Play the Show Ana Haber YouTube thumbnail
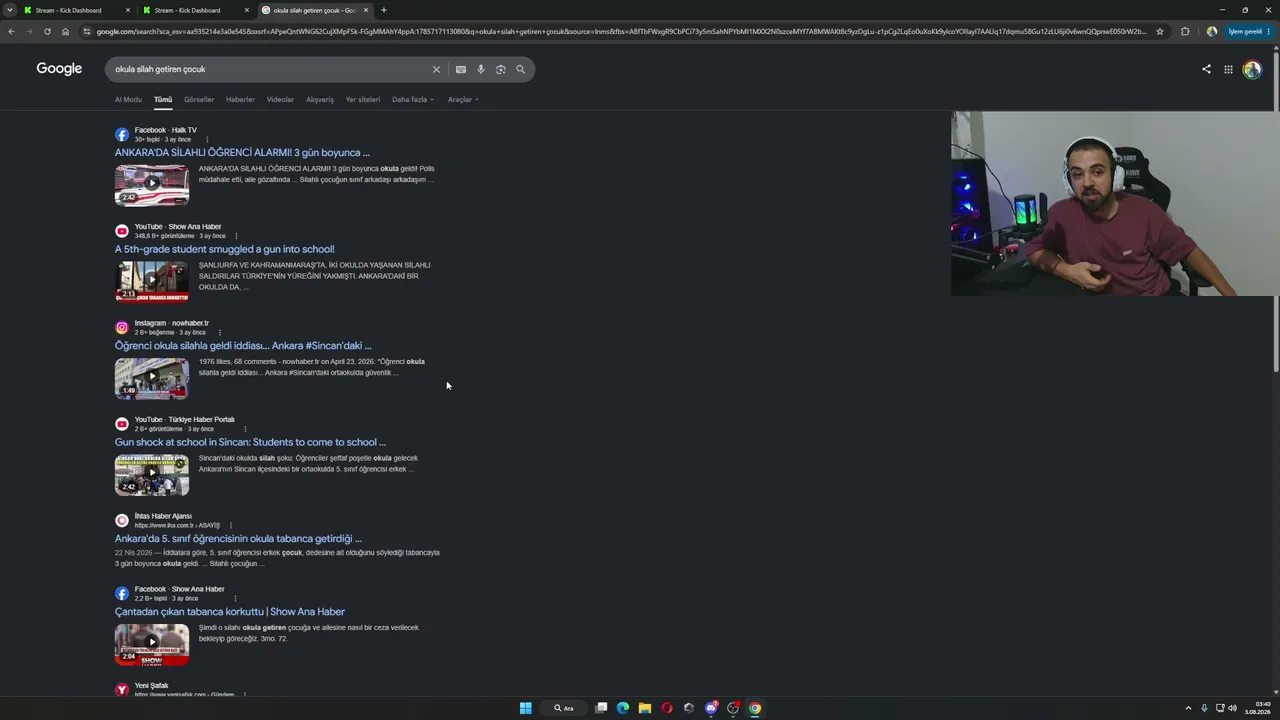 (152, 281)
